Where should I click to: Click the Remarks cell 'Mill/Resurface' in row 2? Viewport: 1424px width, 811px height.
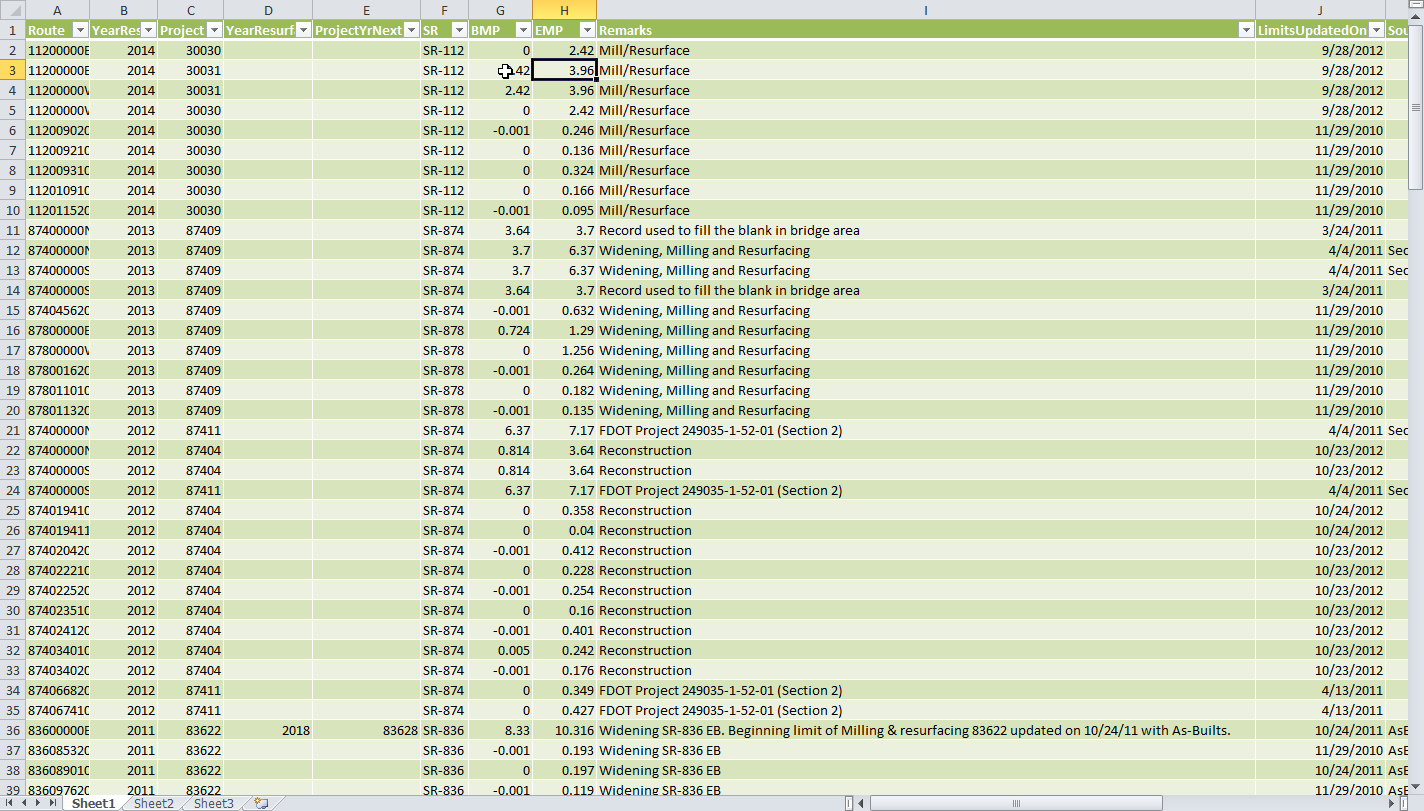[926, 50]
